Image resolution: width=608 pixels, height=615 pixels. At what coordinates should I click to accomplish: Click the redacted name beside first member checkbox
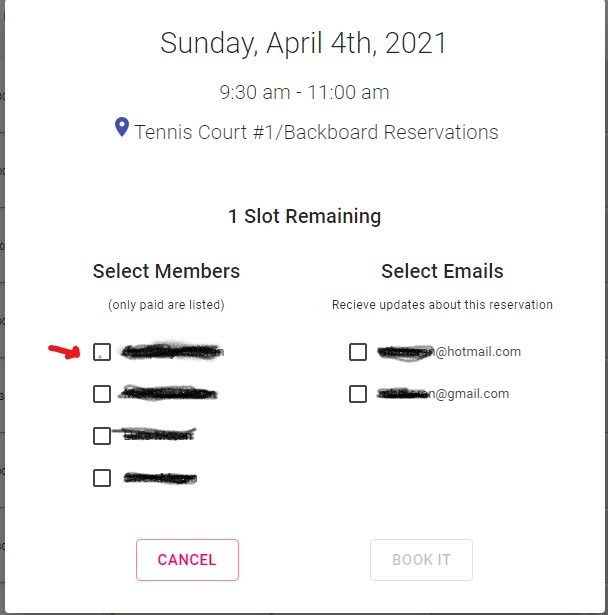point(173,351)
